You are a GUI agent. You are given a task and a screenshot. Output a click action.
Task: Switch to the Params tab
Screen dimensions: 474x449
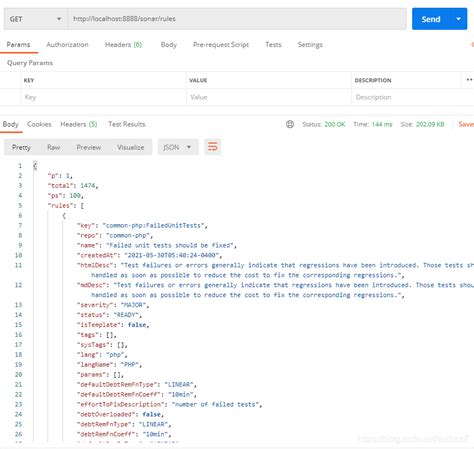[18, 45]
